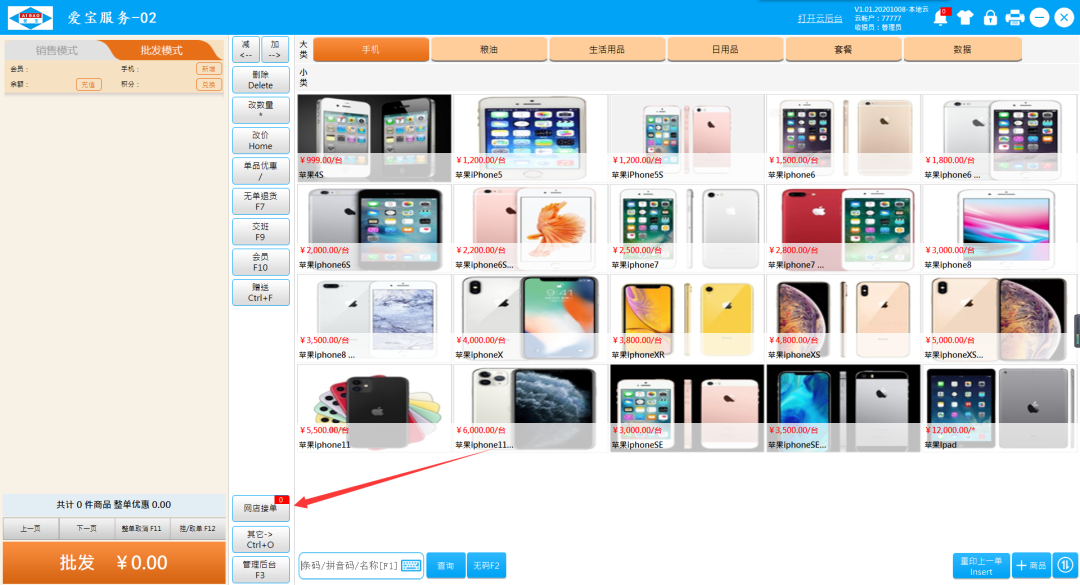
Task: Click the 充值 recharge button
Action: point(88,85)
